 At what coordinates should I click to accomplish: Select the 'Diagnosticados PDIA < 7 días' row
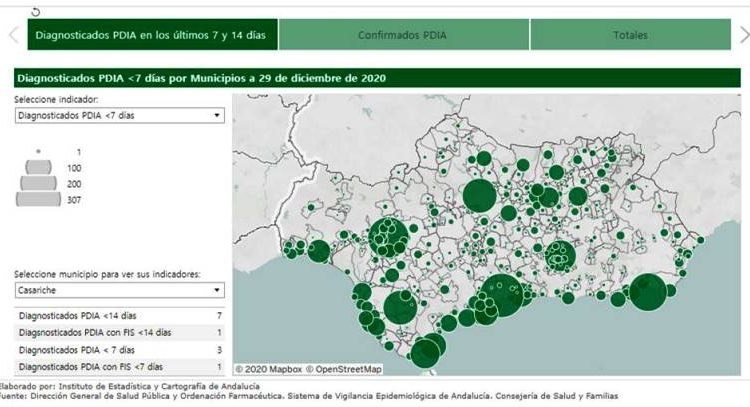click(118, 350)
